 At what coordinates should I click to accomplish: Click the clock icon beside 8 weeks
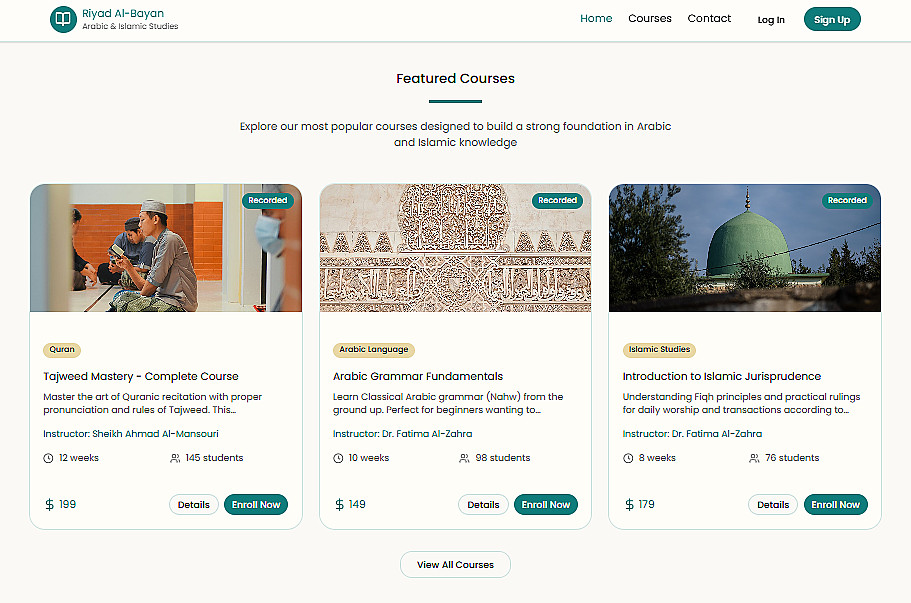(628, 458)
